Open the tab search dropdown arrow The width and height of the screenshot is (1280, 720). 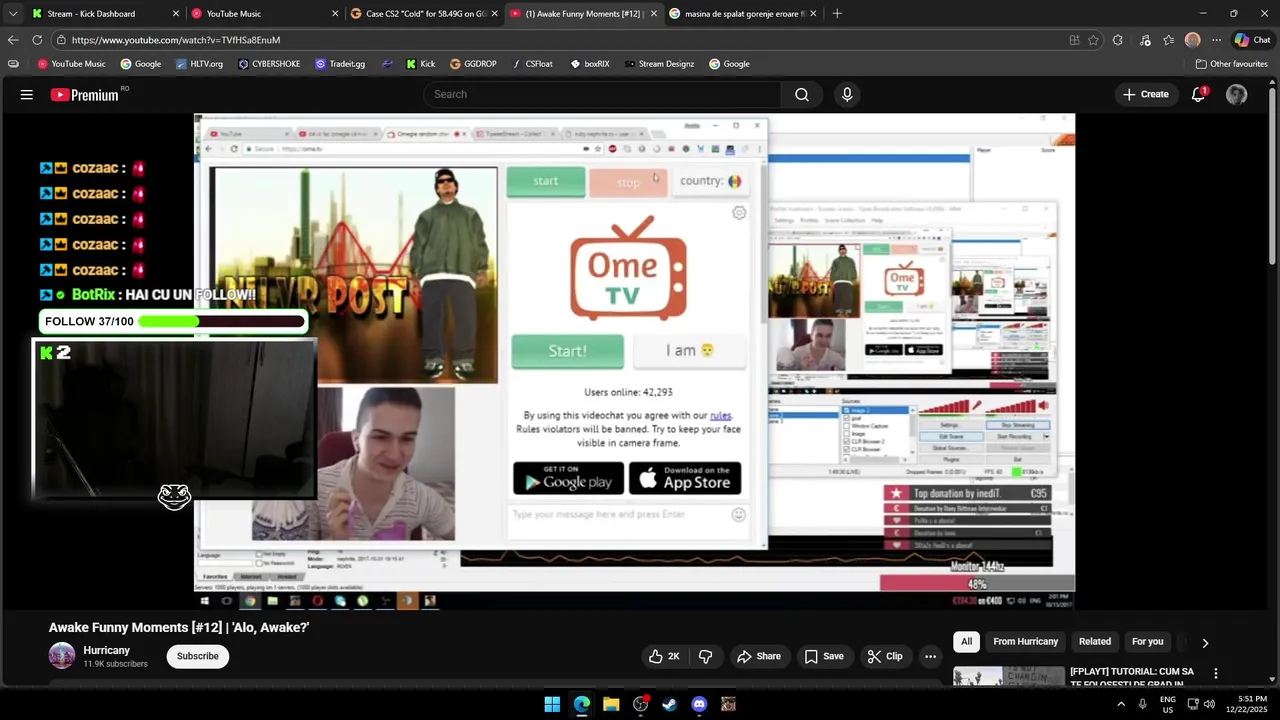click(x=12, y=13)
